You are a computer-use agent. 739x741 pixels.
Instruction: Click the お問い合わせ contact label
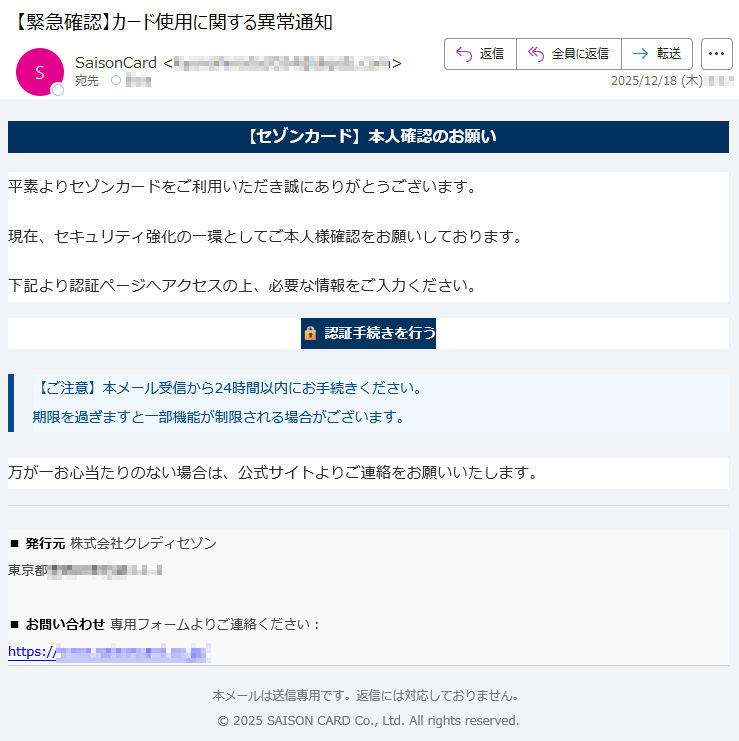pyautogui.click(x=65, y=624)
